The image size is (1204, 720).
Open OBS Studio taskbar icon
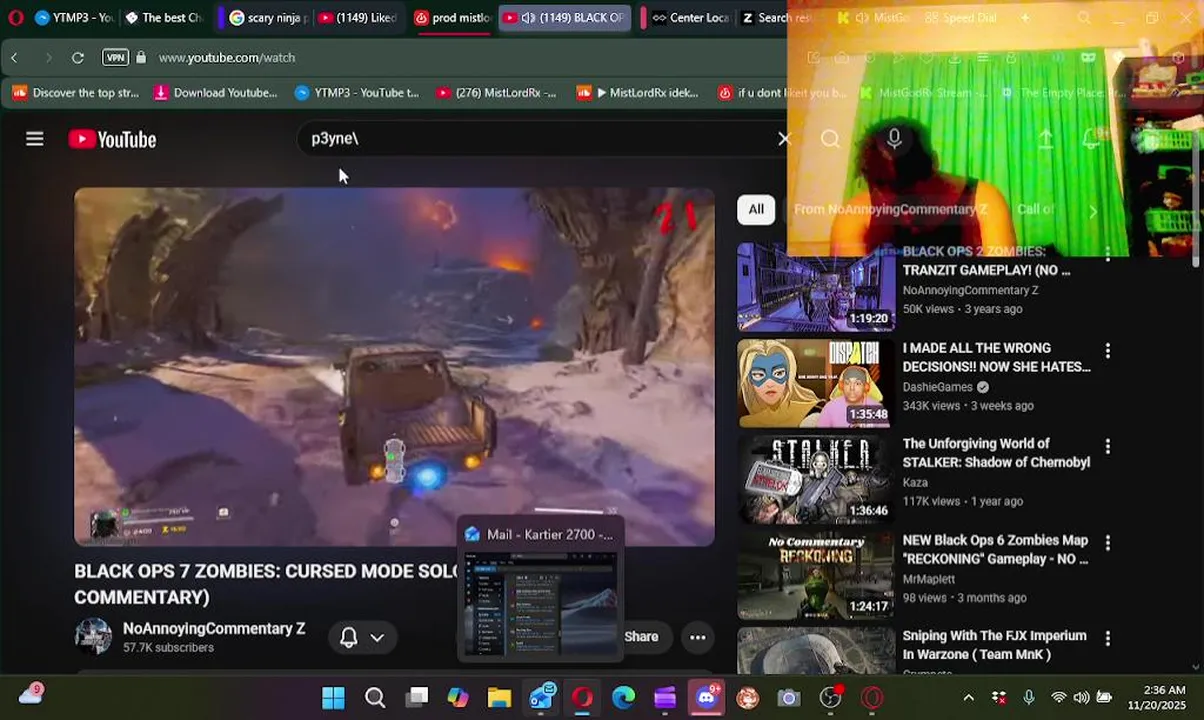[831, 697]
